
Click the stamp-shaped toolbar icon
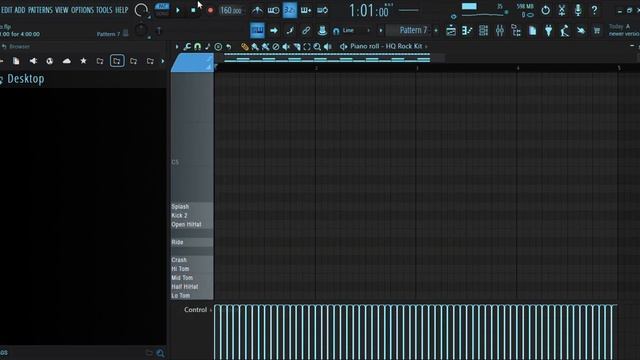pos(322,30)
